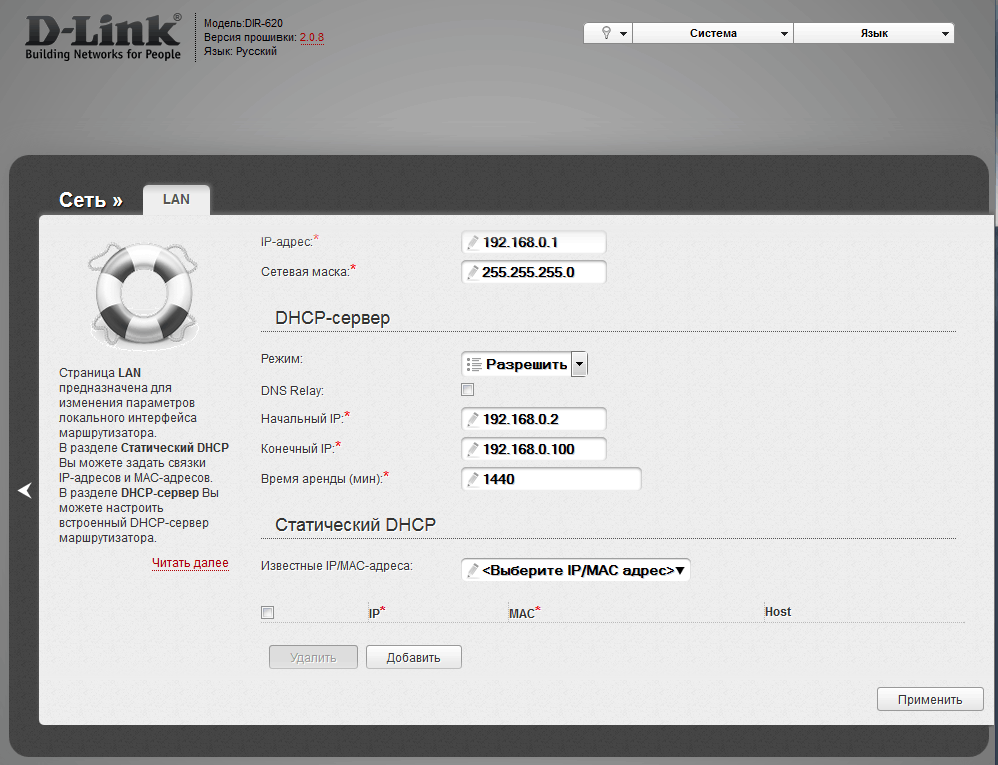
Task: Collapse sidebar with left white arrow
Action: (x=25, y=490)
